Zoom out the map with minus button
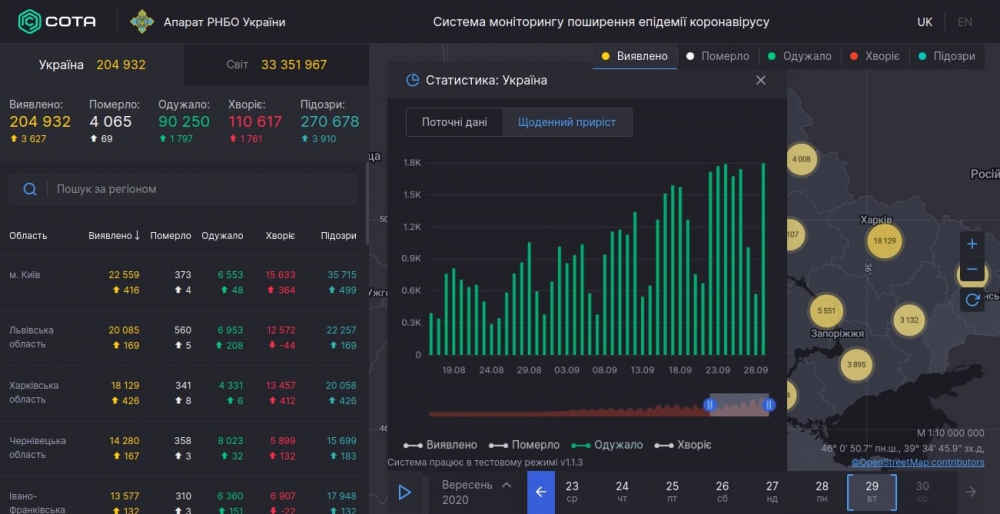1000x514 pixels. (972, 270)
